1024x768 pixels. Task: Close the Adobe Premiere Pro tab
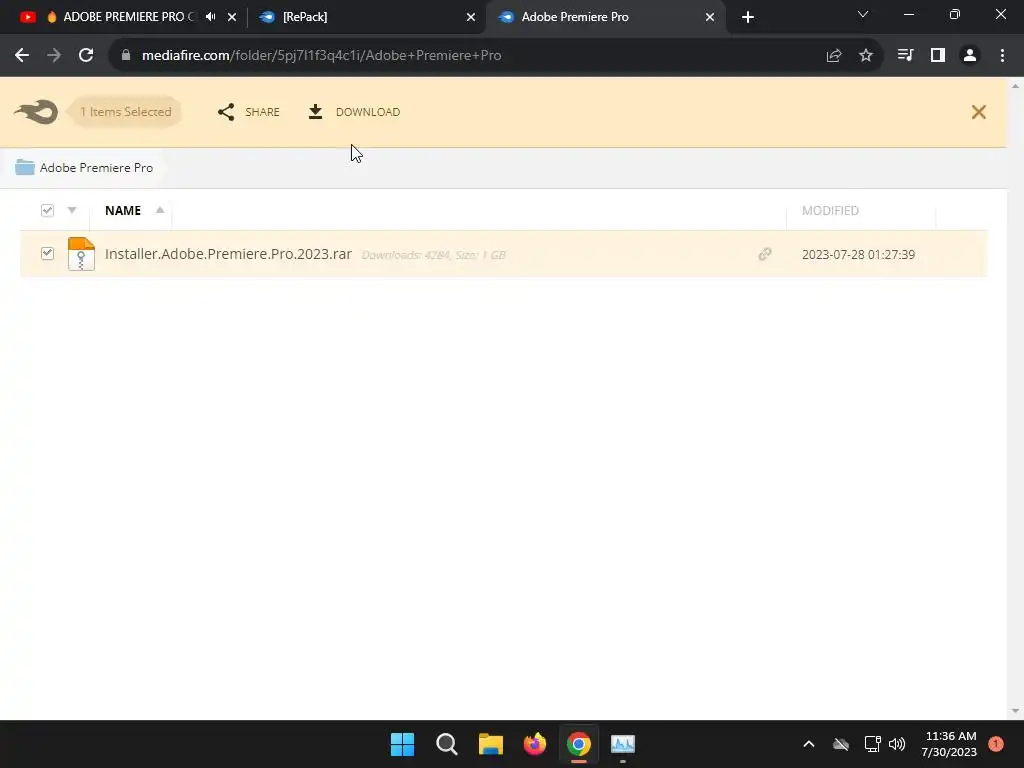[x=710, y=17]
